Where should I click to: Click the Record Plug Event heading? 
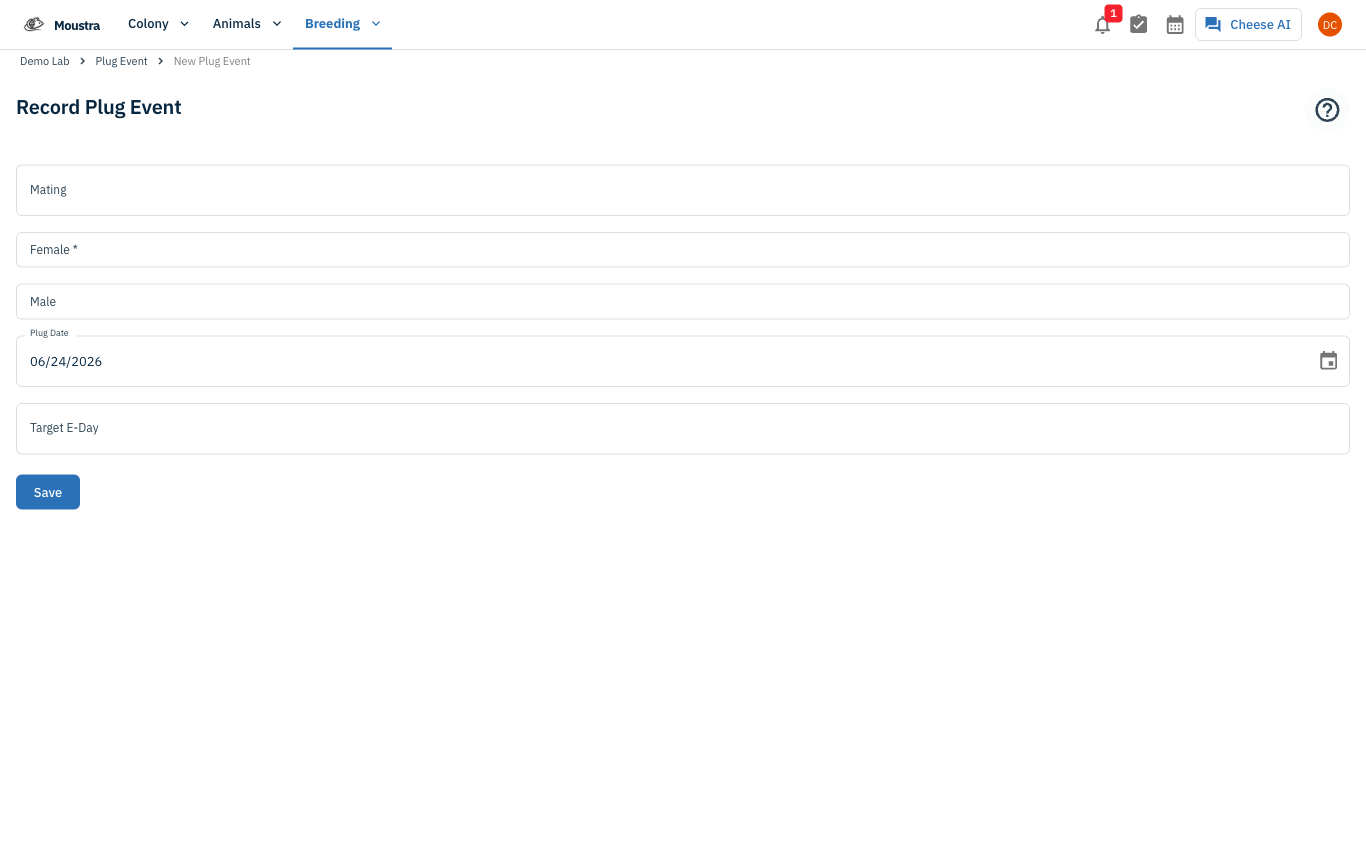(x=99, y=108)
